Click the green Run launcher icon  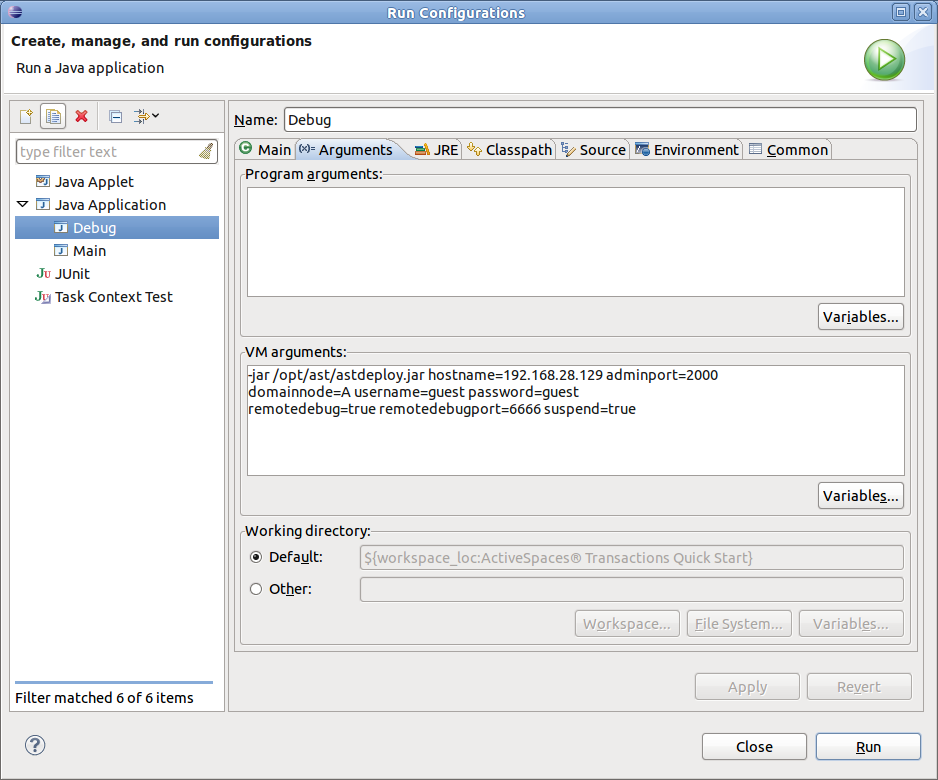884,59
